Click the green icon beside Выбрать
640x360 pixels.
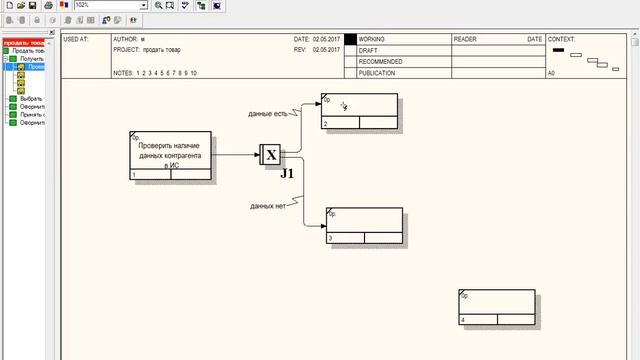13,99
